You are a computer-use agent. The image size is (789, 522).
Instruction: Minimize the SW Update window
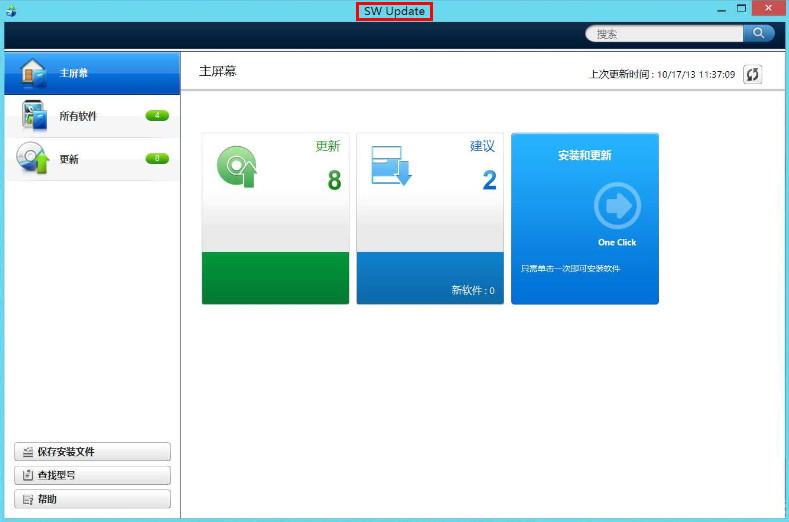pos(722,9)
